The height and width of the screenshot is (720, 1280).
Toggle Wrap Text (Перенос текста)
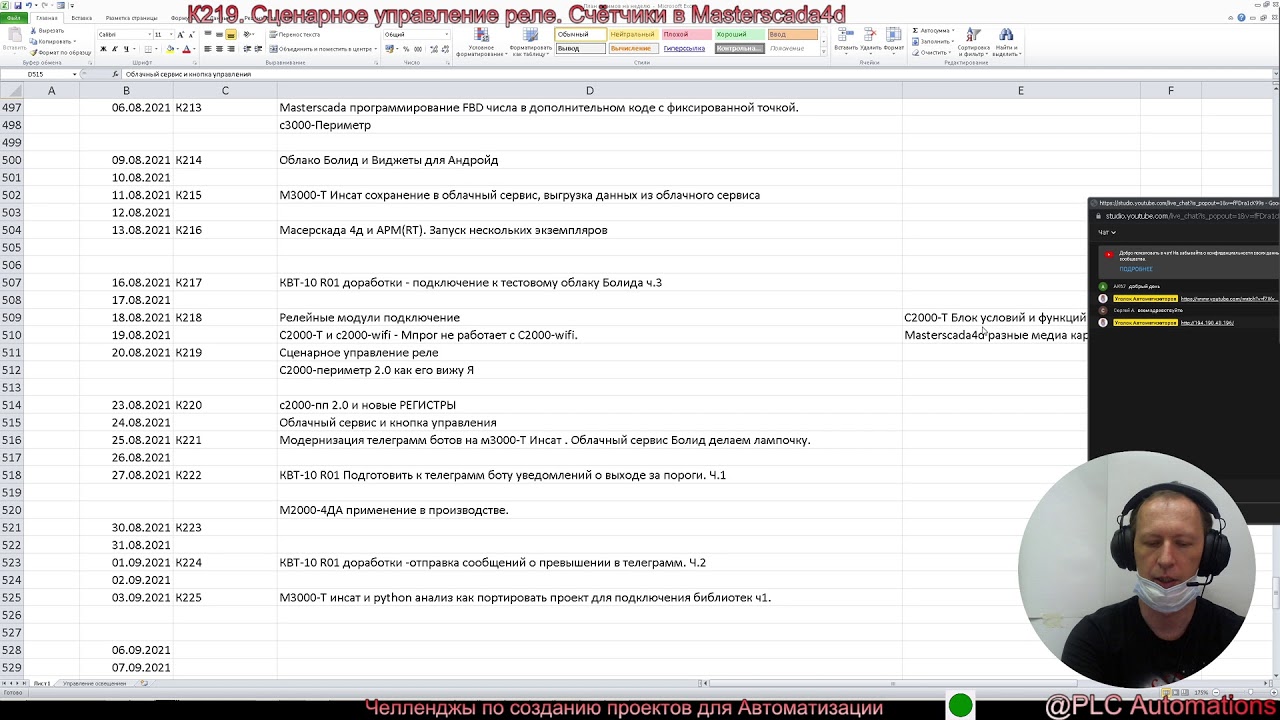point(294,35)
